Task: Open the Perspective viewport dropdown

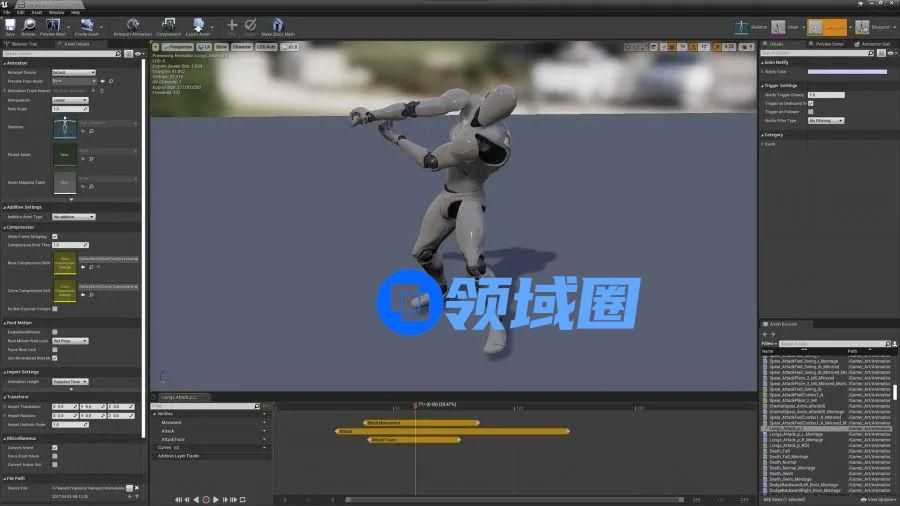Action: tap(178, 46)
